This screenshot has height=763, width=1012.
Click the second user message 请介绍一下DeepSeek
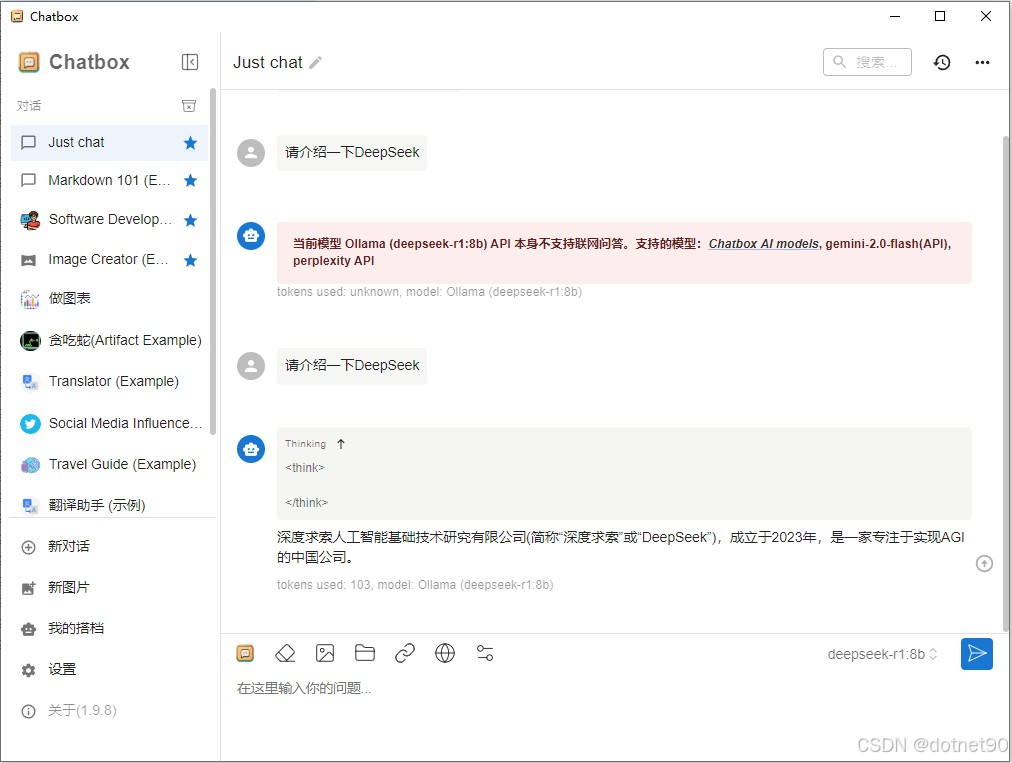(352, 366)
